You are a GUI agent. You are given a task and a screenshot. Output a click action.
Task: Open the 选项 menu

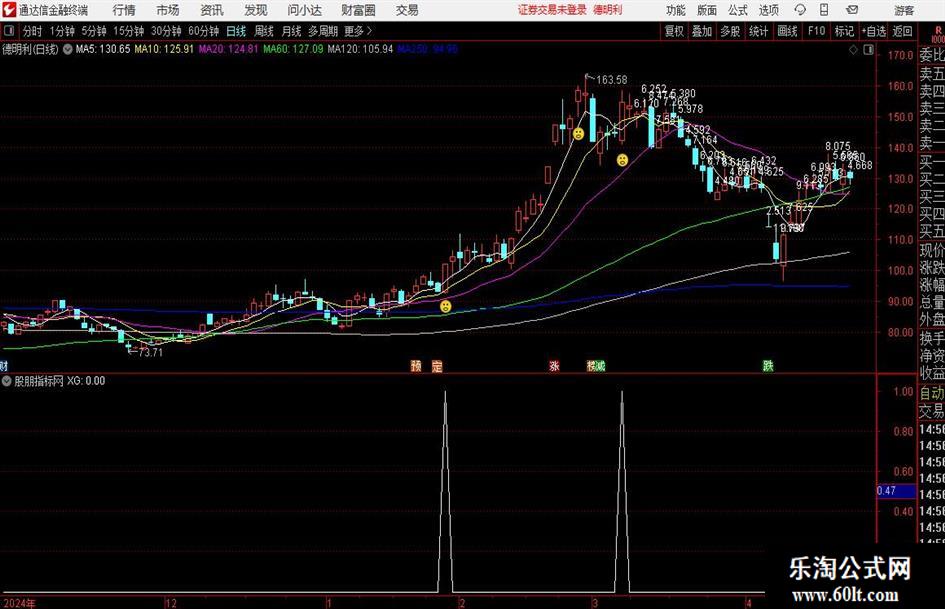(x=768, y=10)
